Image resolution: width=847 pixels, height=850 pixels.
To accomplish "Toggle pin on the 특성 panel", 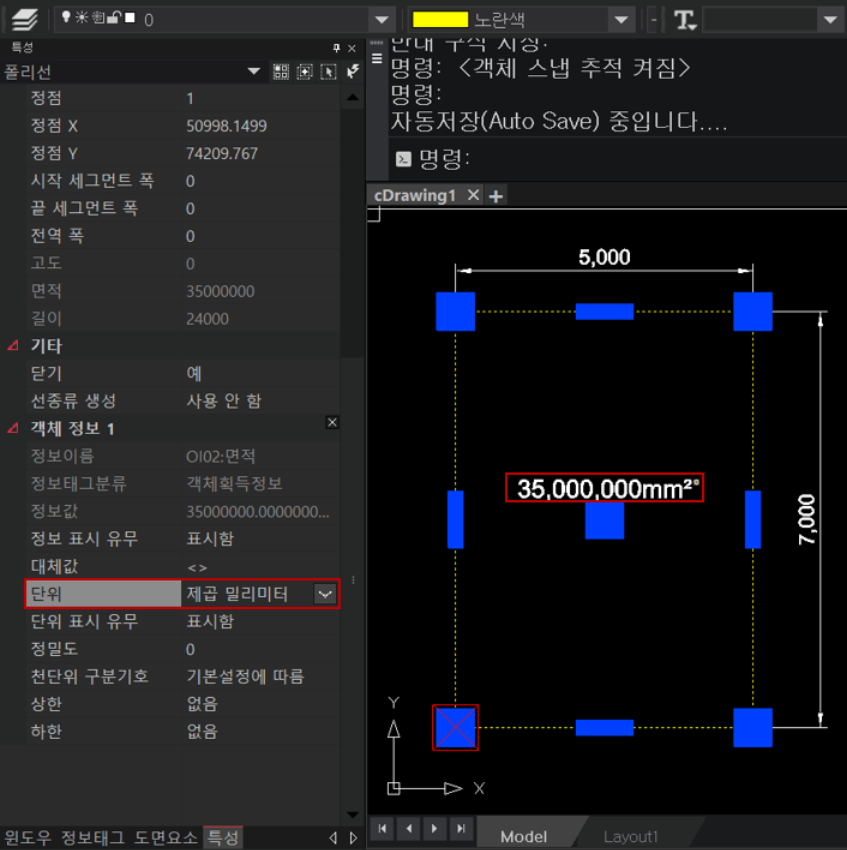I will point(337,48).
